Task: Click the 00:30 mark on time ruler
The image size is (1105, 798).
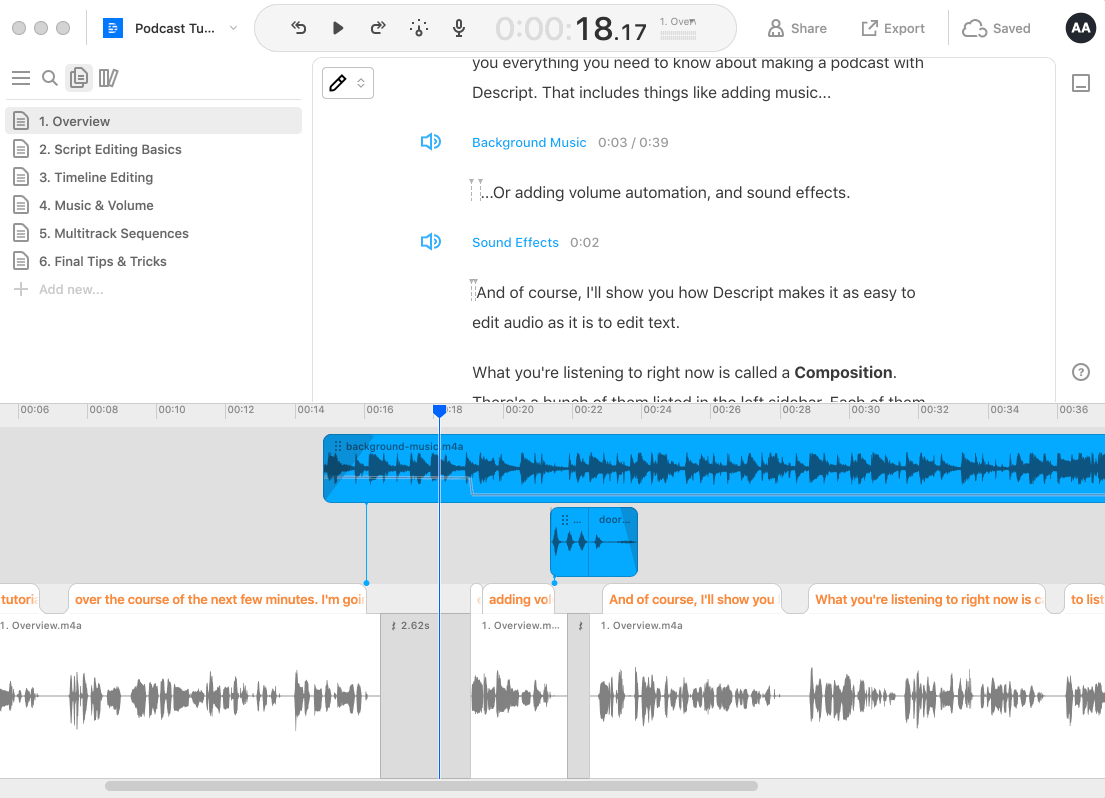Action: click(x=865, y=410)
